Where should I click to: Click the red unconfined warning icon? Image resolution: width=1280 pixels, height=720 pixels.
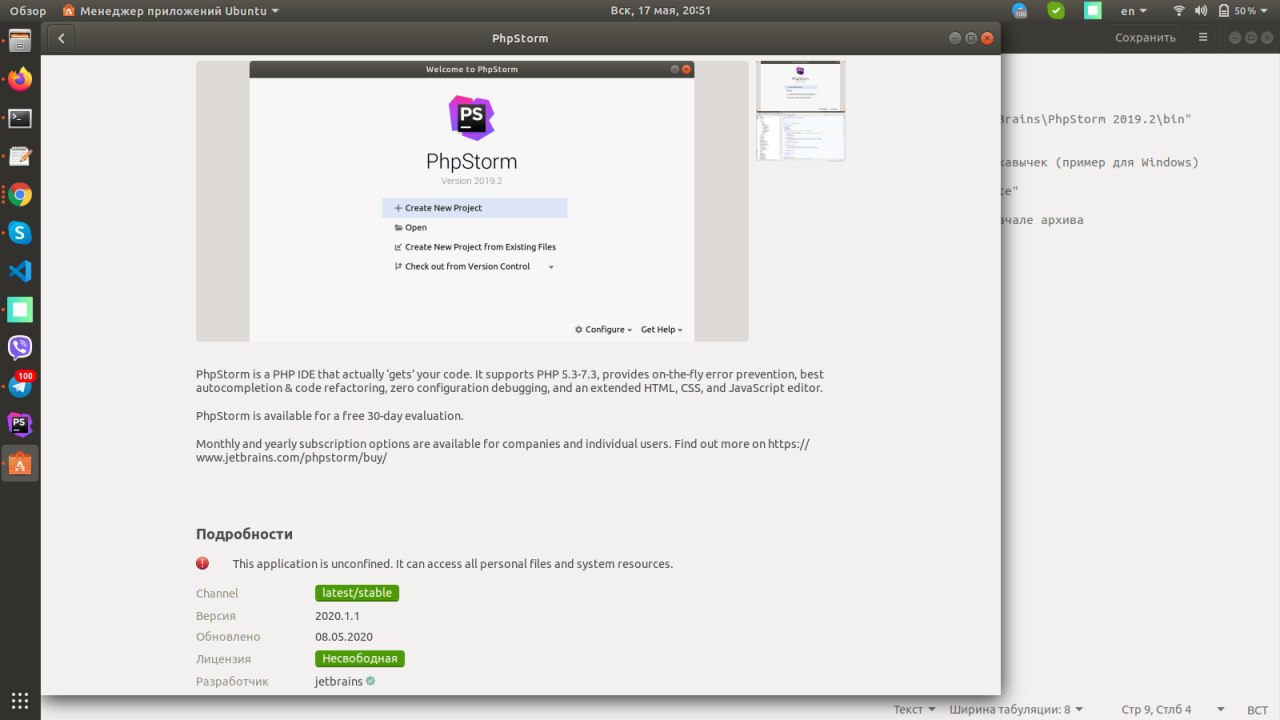tap(202, 563)
